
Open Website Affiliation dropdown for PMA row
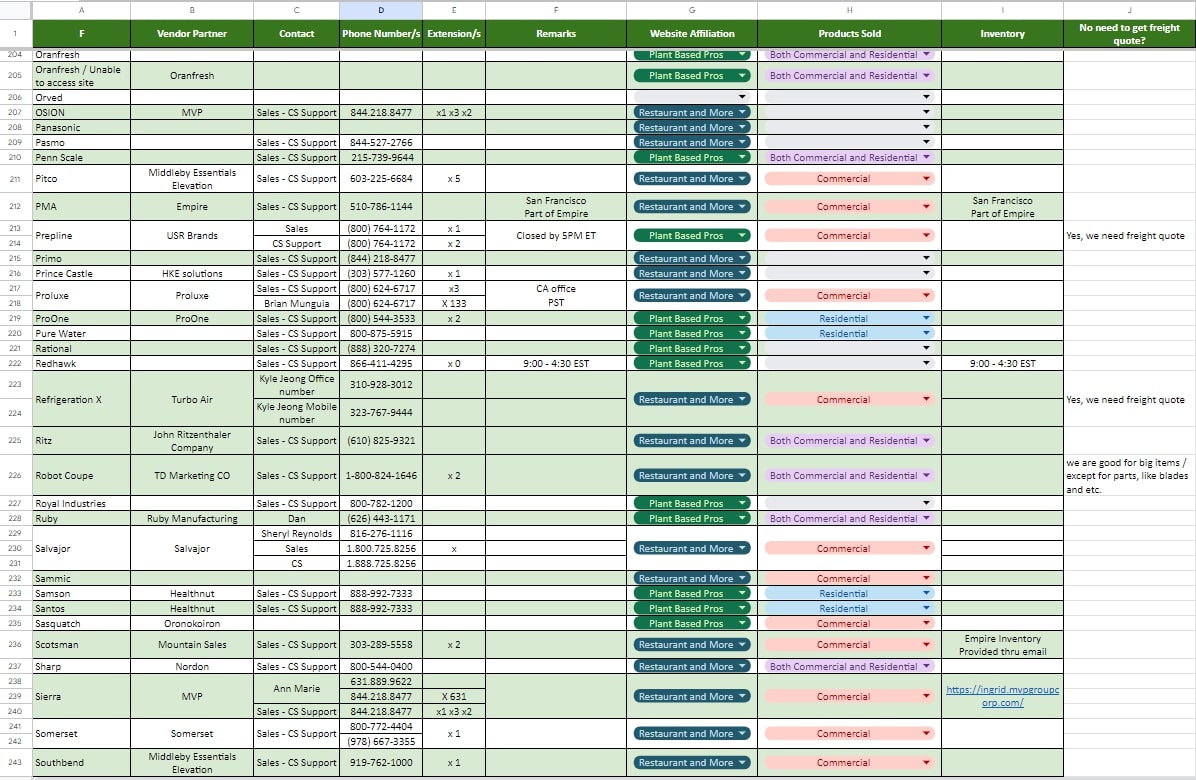692,207
